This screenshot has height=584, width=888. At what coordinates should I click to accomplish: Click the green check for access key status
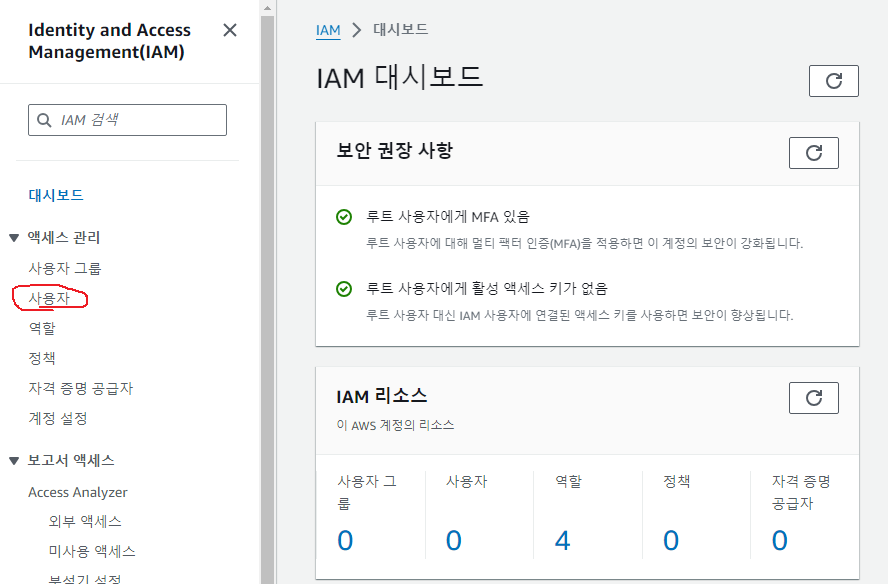tap(344, 289)
